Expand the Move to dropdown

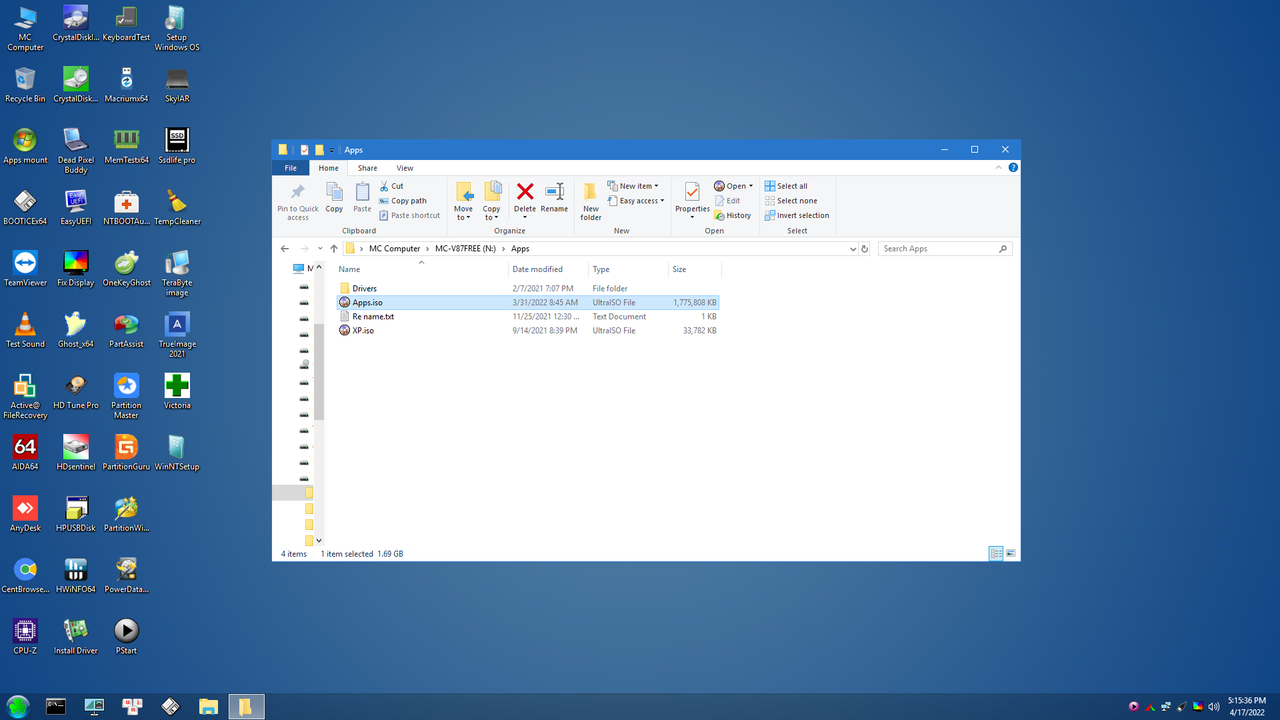(463, 213)
